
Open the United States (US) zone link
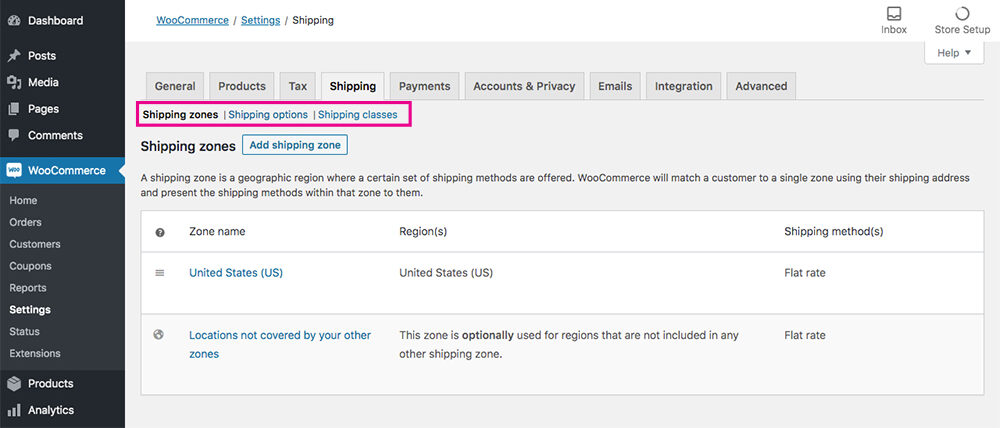(x=236, y=273)
